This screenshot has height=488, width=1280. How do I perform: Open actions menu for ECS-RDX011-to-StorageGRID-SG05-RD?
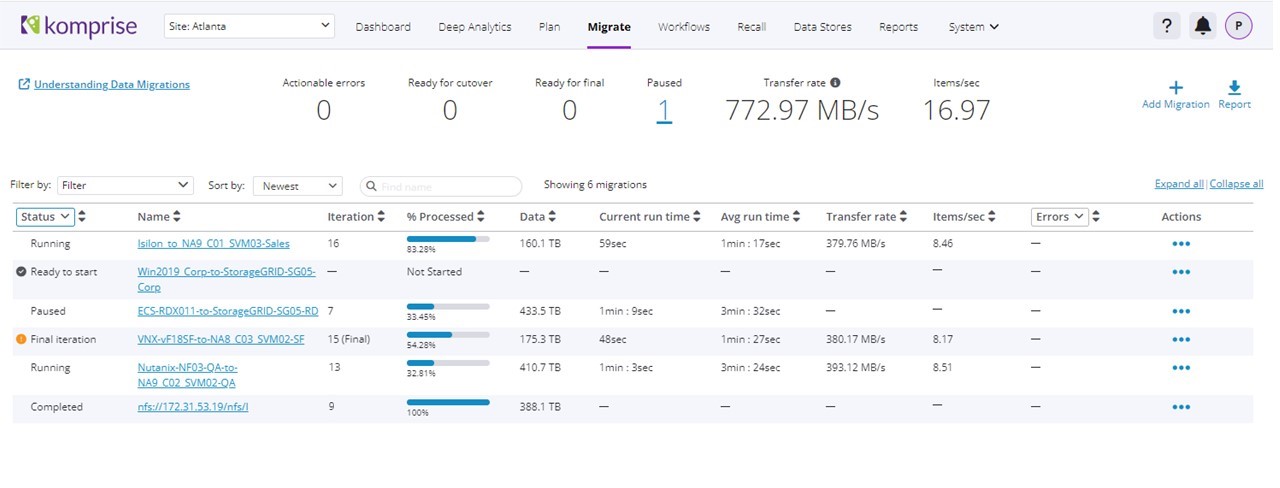pyautogui.click(x=1181, y=311)
